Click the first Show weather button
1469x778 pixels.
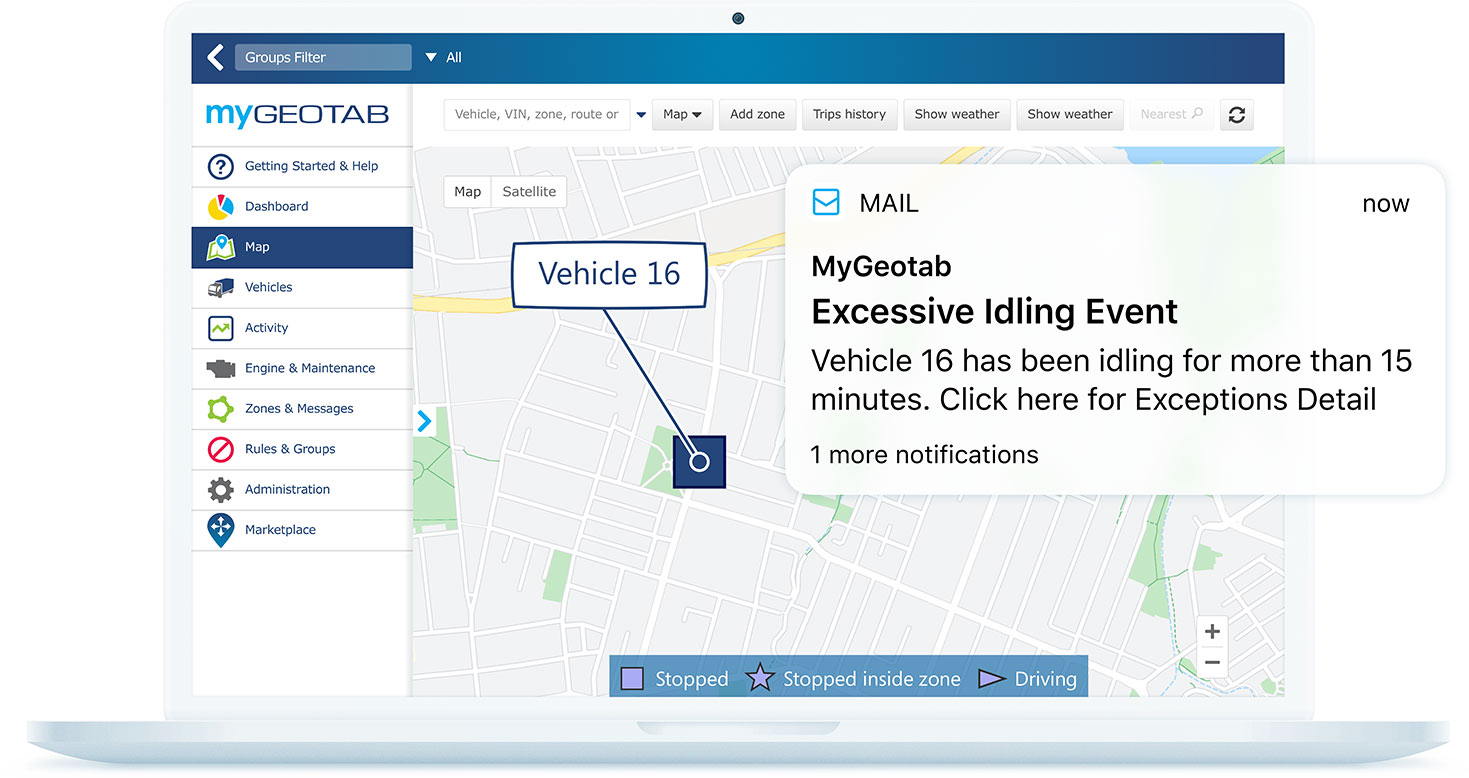click(x=957, y=114)
